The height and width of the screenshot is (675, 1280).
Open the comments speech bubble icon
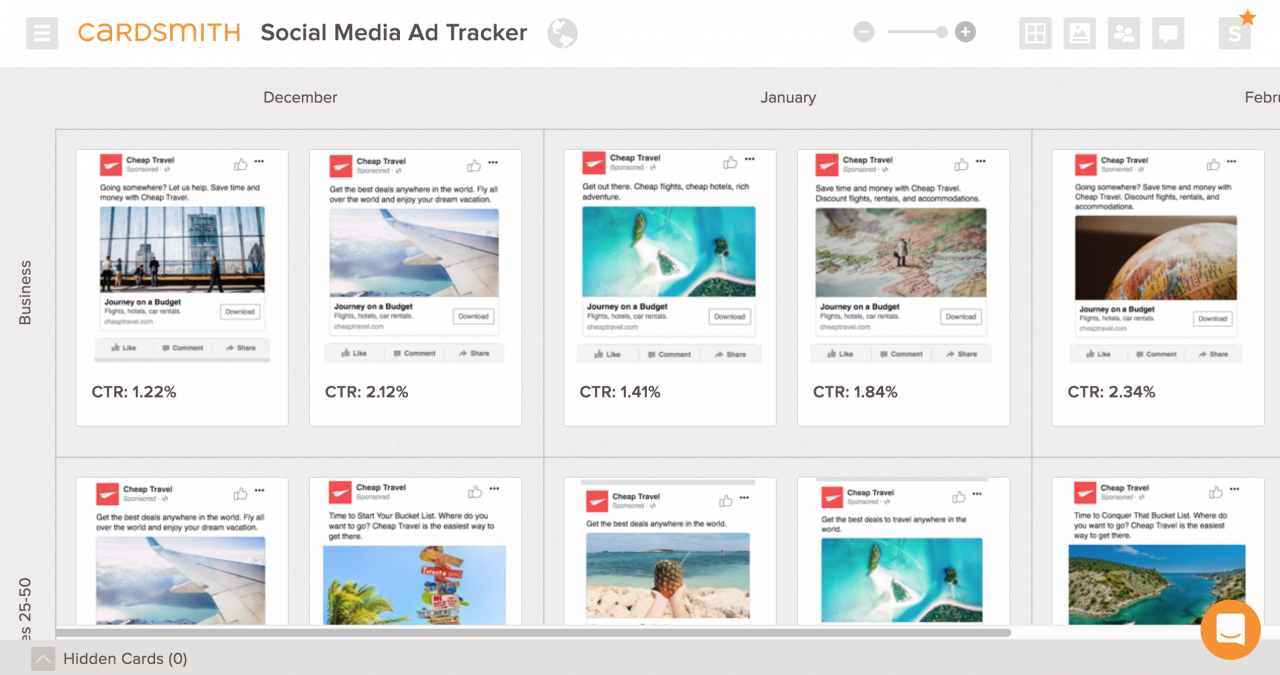(1168, 33)
